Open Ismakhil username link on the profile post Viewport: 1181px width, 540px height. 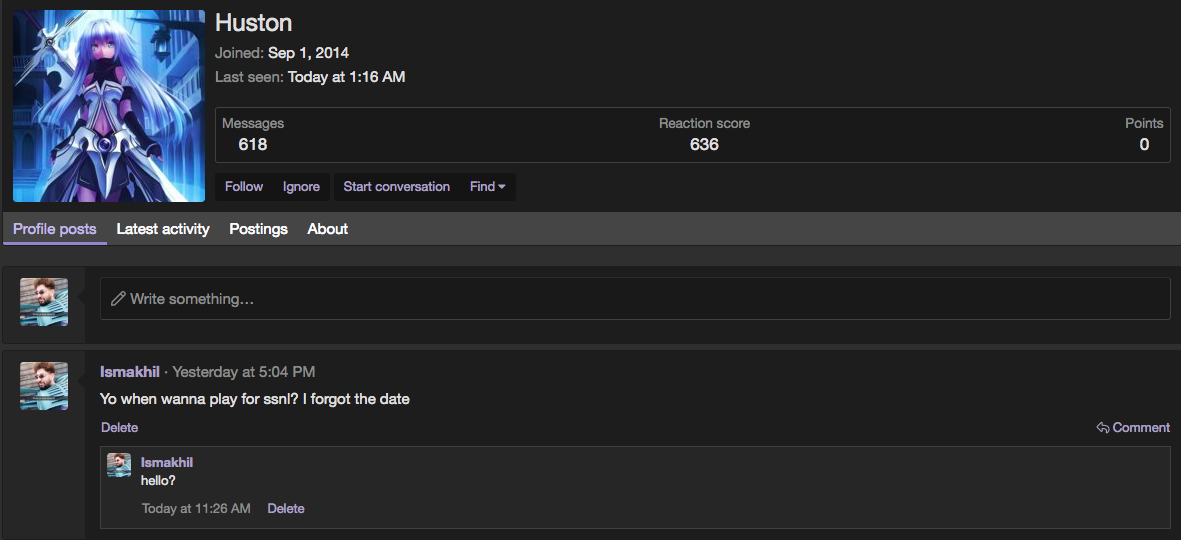130,372
